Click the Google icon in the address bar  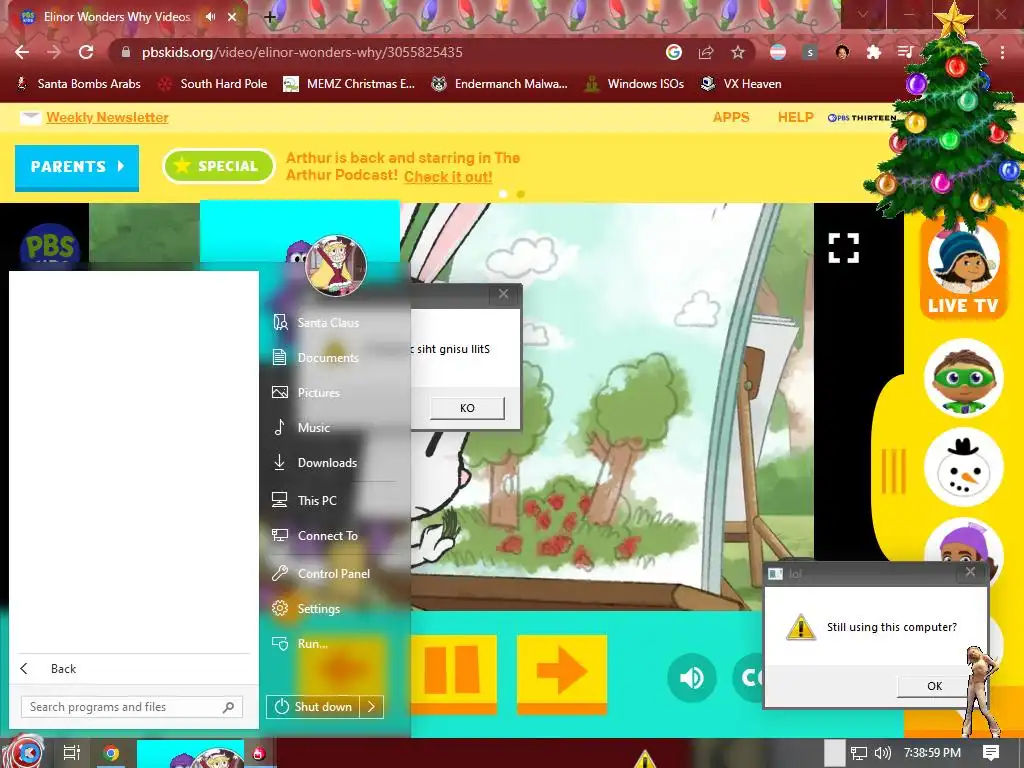tap(674, 52)
